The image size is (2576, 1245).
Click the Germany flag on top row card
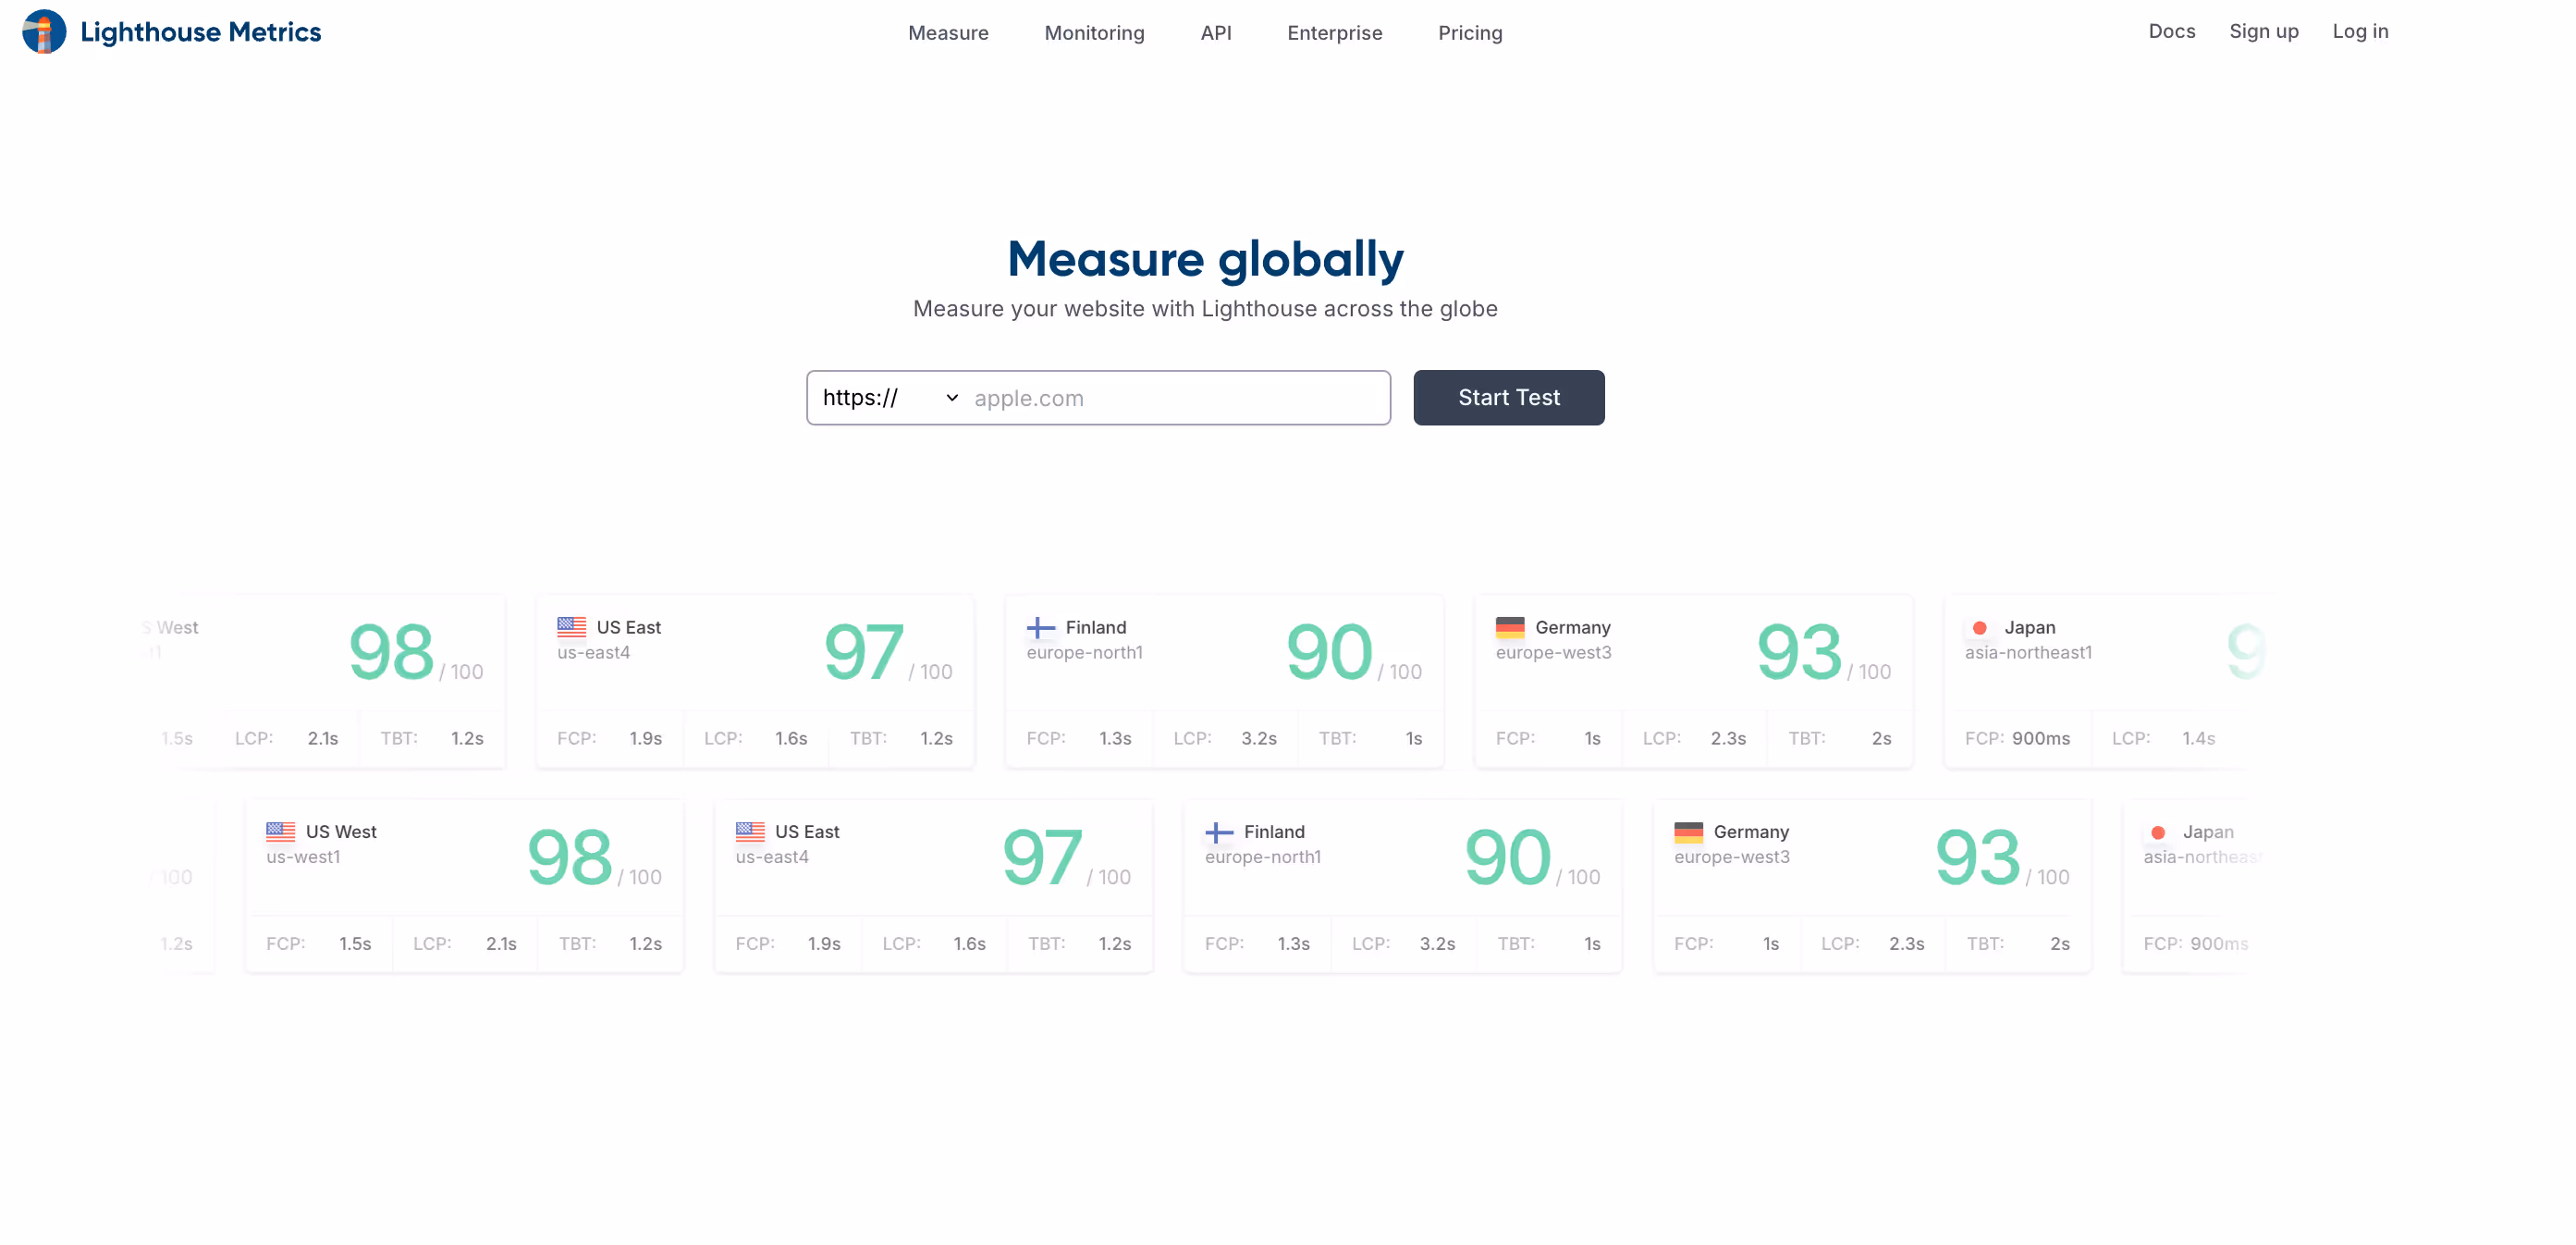tap(1509, 627)
